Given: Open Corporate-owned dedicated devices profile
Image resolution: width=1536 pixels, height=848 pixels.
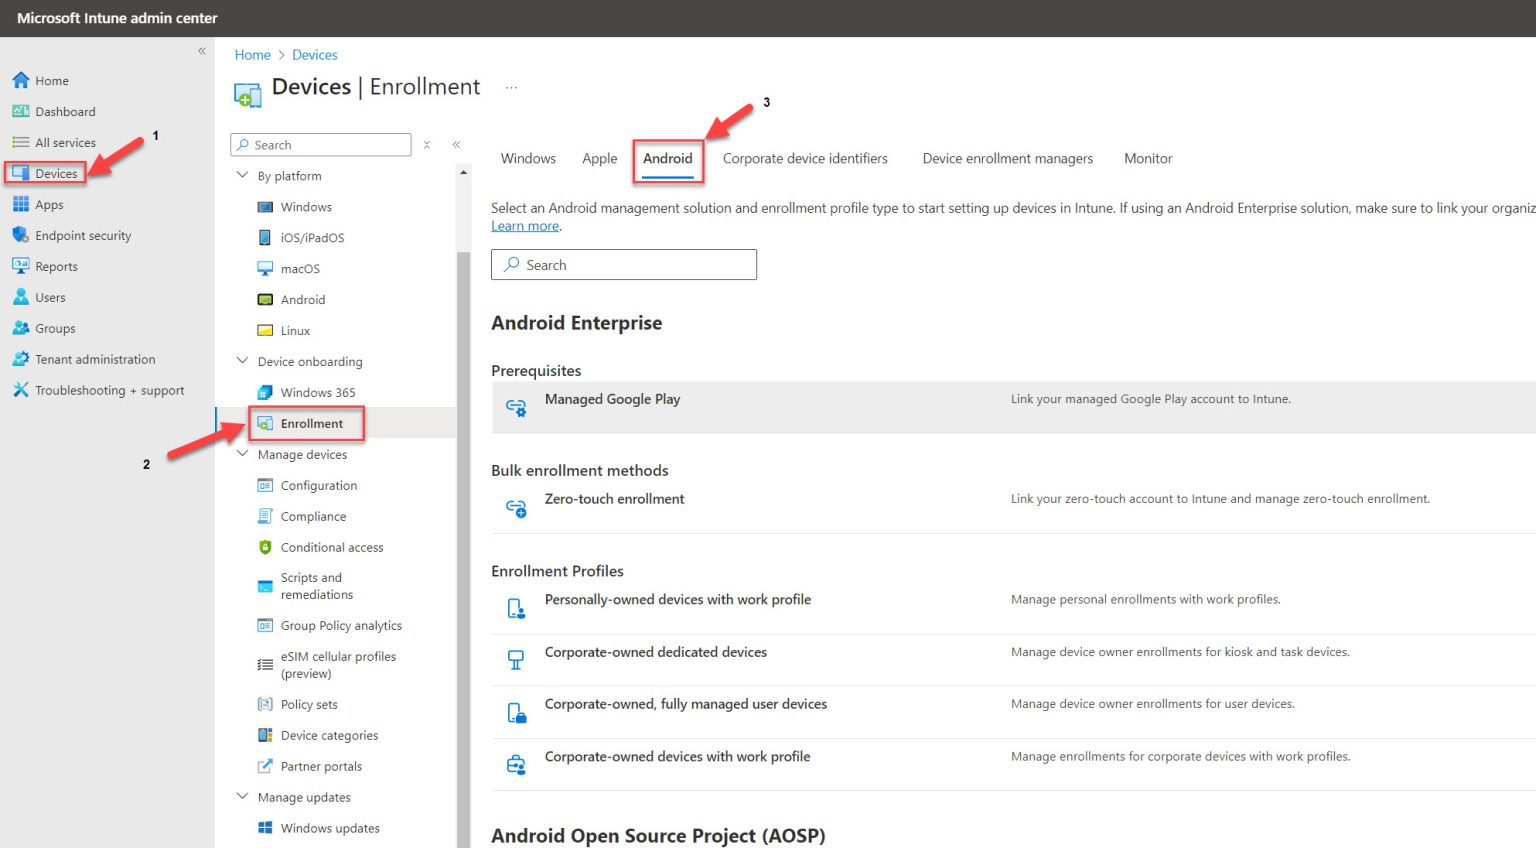Looking at the screenshot, I should point(655,652).
